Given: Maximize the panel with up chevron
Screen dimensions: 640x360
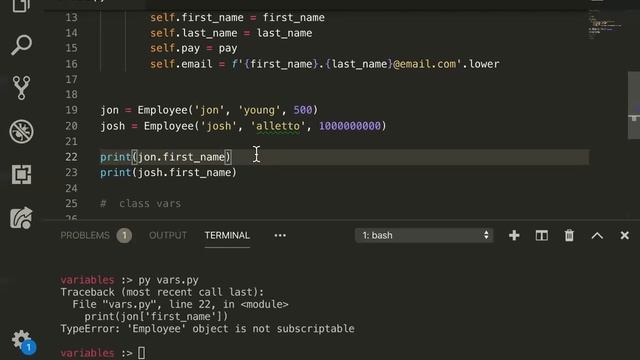Looking at the screenshot, I should [597, 236].
